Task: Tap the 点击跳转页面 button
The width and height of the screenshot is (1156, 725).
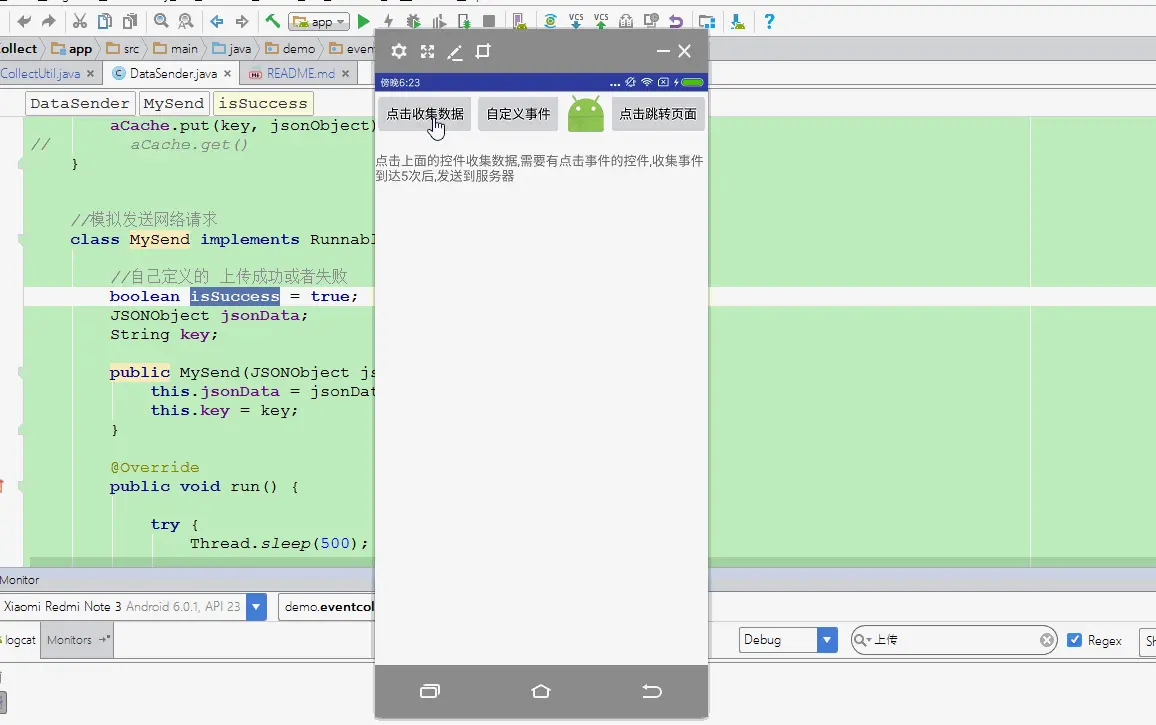Action: click(x=658, y=114)
